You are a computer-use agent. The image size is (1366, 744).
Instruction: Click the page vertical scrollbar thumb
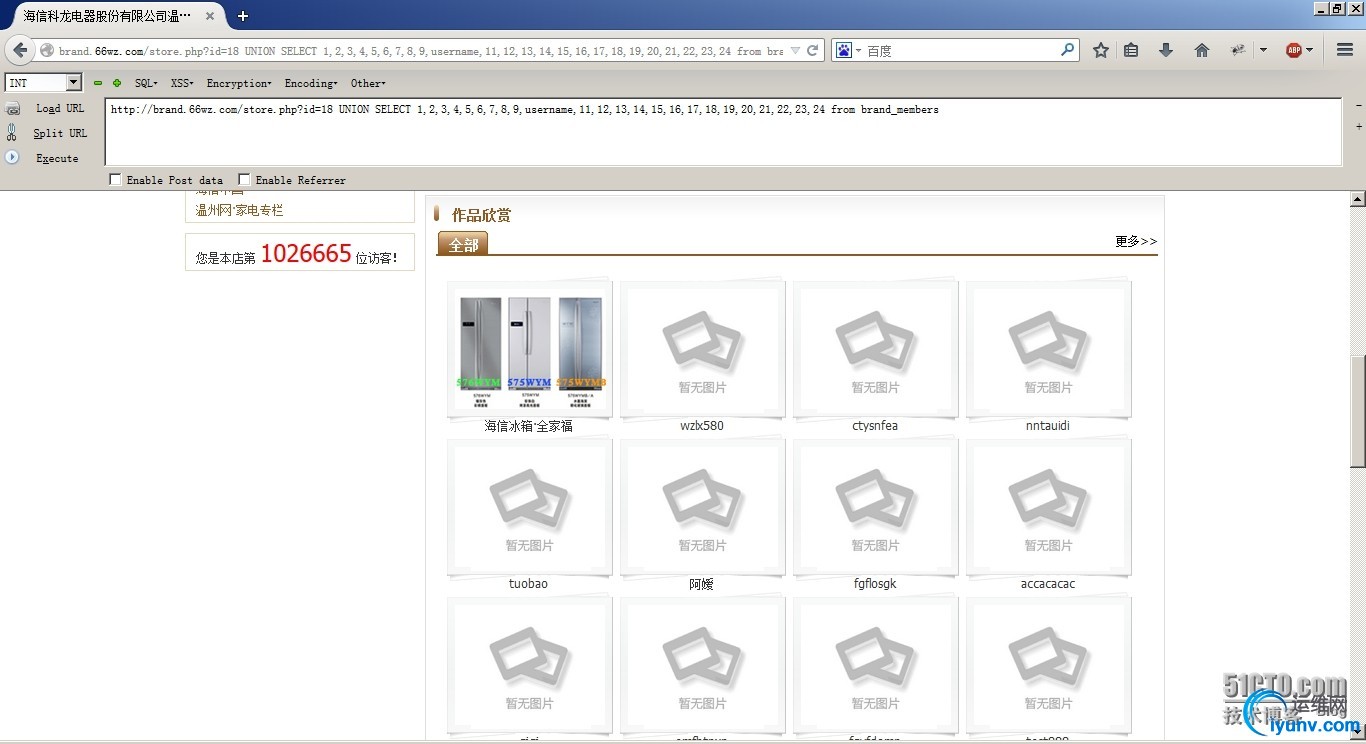(x=1358, y=411)
